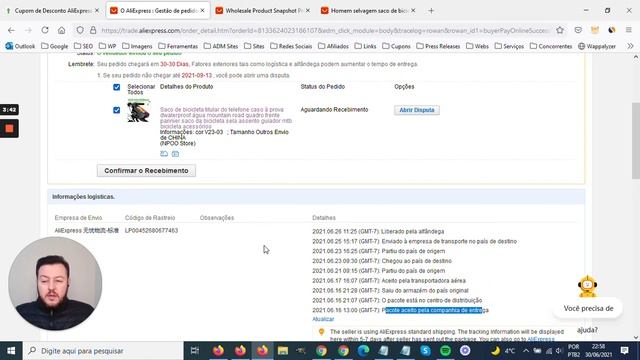Toggle the Selecionar Todos checkbox
Screen dimensions: 640x360
(117, 87)
